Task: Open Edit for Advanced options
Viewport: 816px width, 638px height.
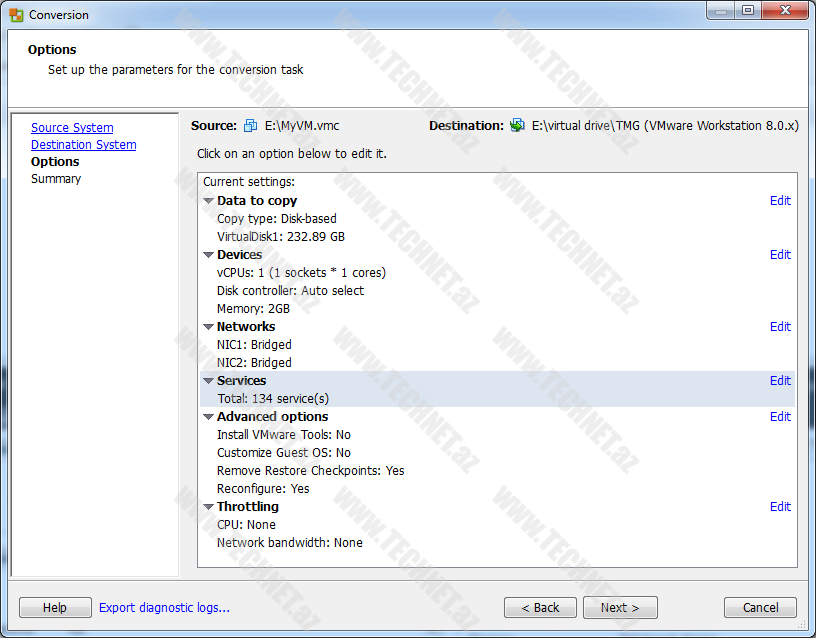Action: click(780, 417)
